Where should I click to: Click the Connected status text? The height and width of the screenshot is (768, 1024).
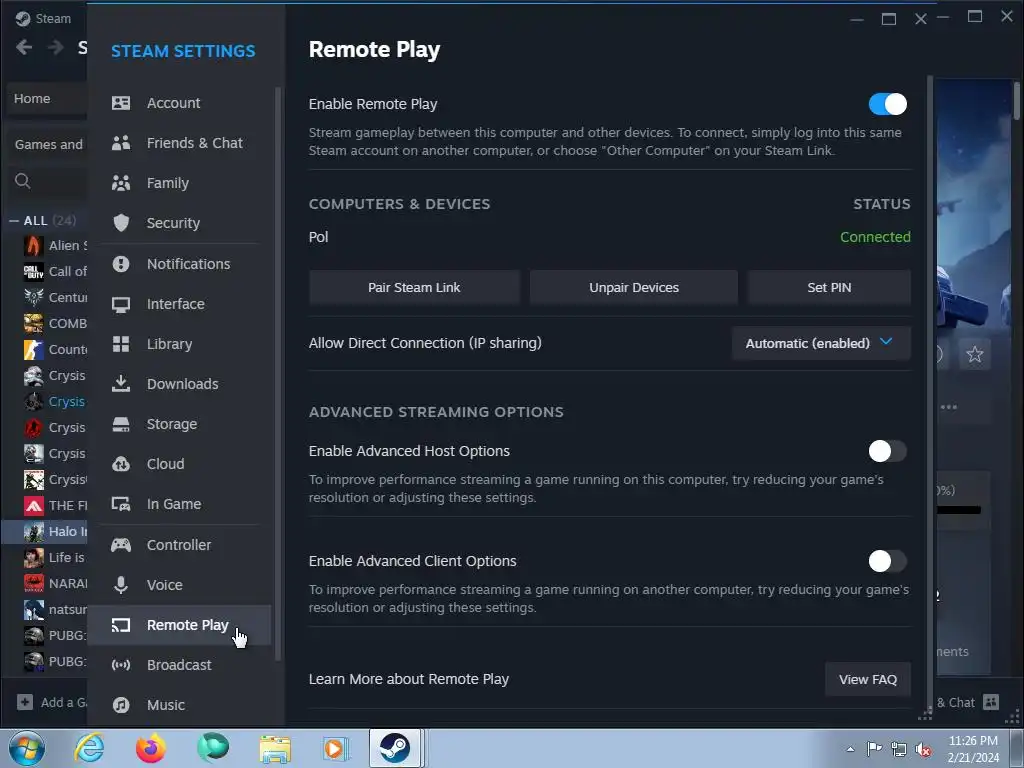pos(875,237)
